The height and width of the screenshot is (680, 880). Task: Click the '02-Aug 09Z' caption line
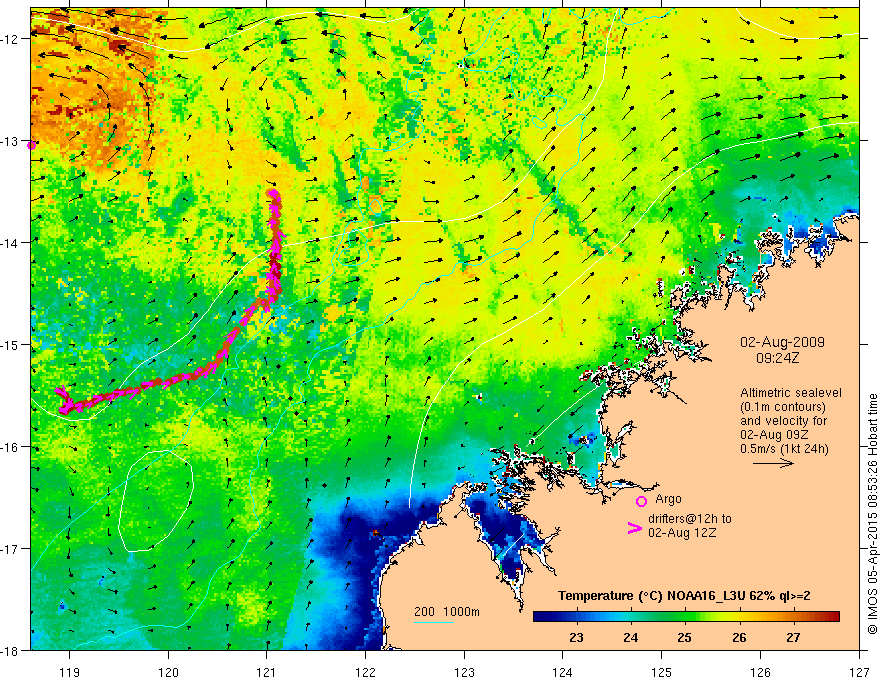pyautogui.click(x=772, y=434)
